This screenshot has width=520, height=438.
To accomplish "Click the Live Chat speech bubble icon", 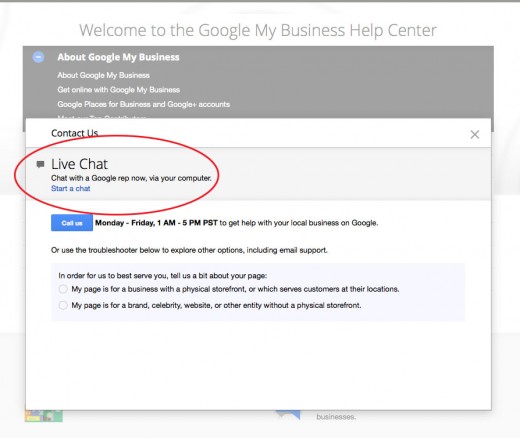I will [x=40, y=164].
